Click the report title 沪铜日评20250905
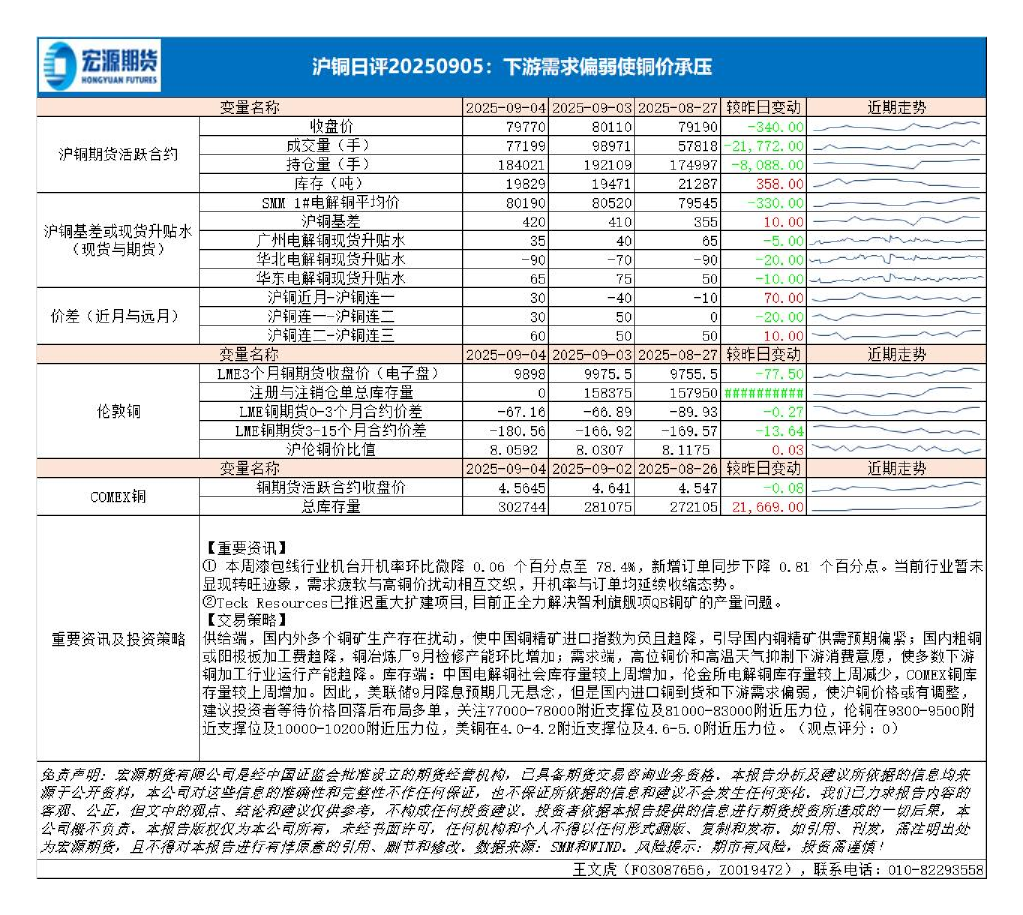The width and height of the screenshot is (1023, 915). pyautogui.click(x=511, y=67)
